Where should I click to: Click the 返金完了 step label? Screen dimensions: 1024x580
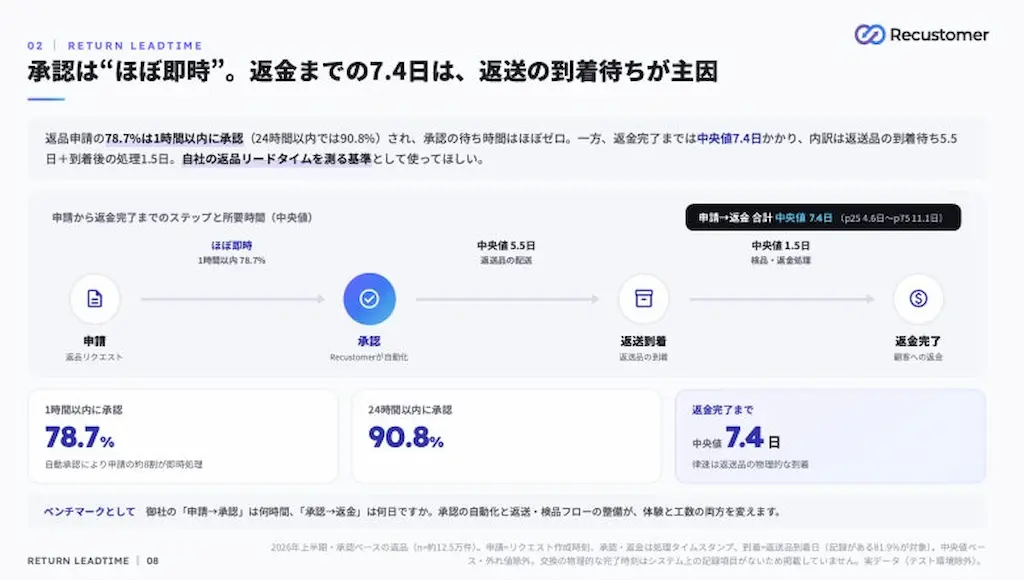[918, 341]
